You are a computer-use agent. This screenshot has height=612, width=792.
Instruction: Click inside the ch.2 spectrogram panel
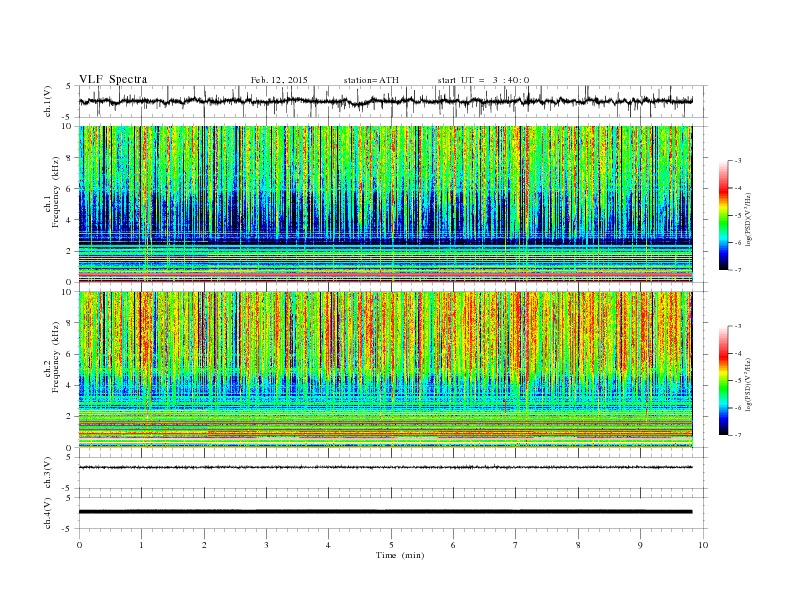(385, 370)
